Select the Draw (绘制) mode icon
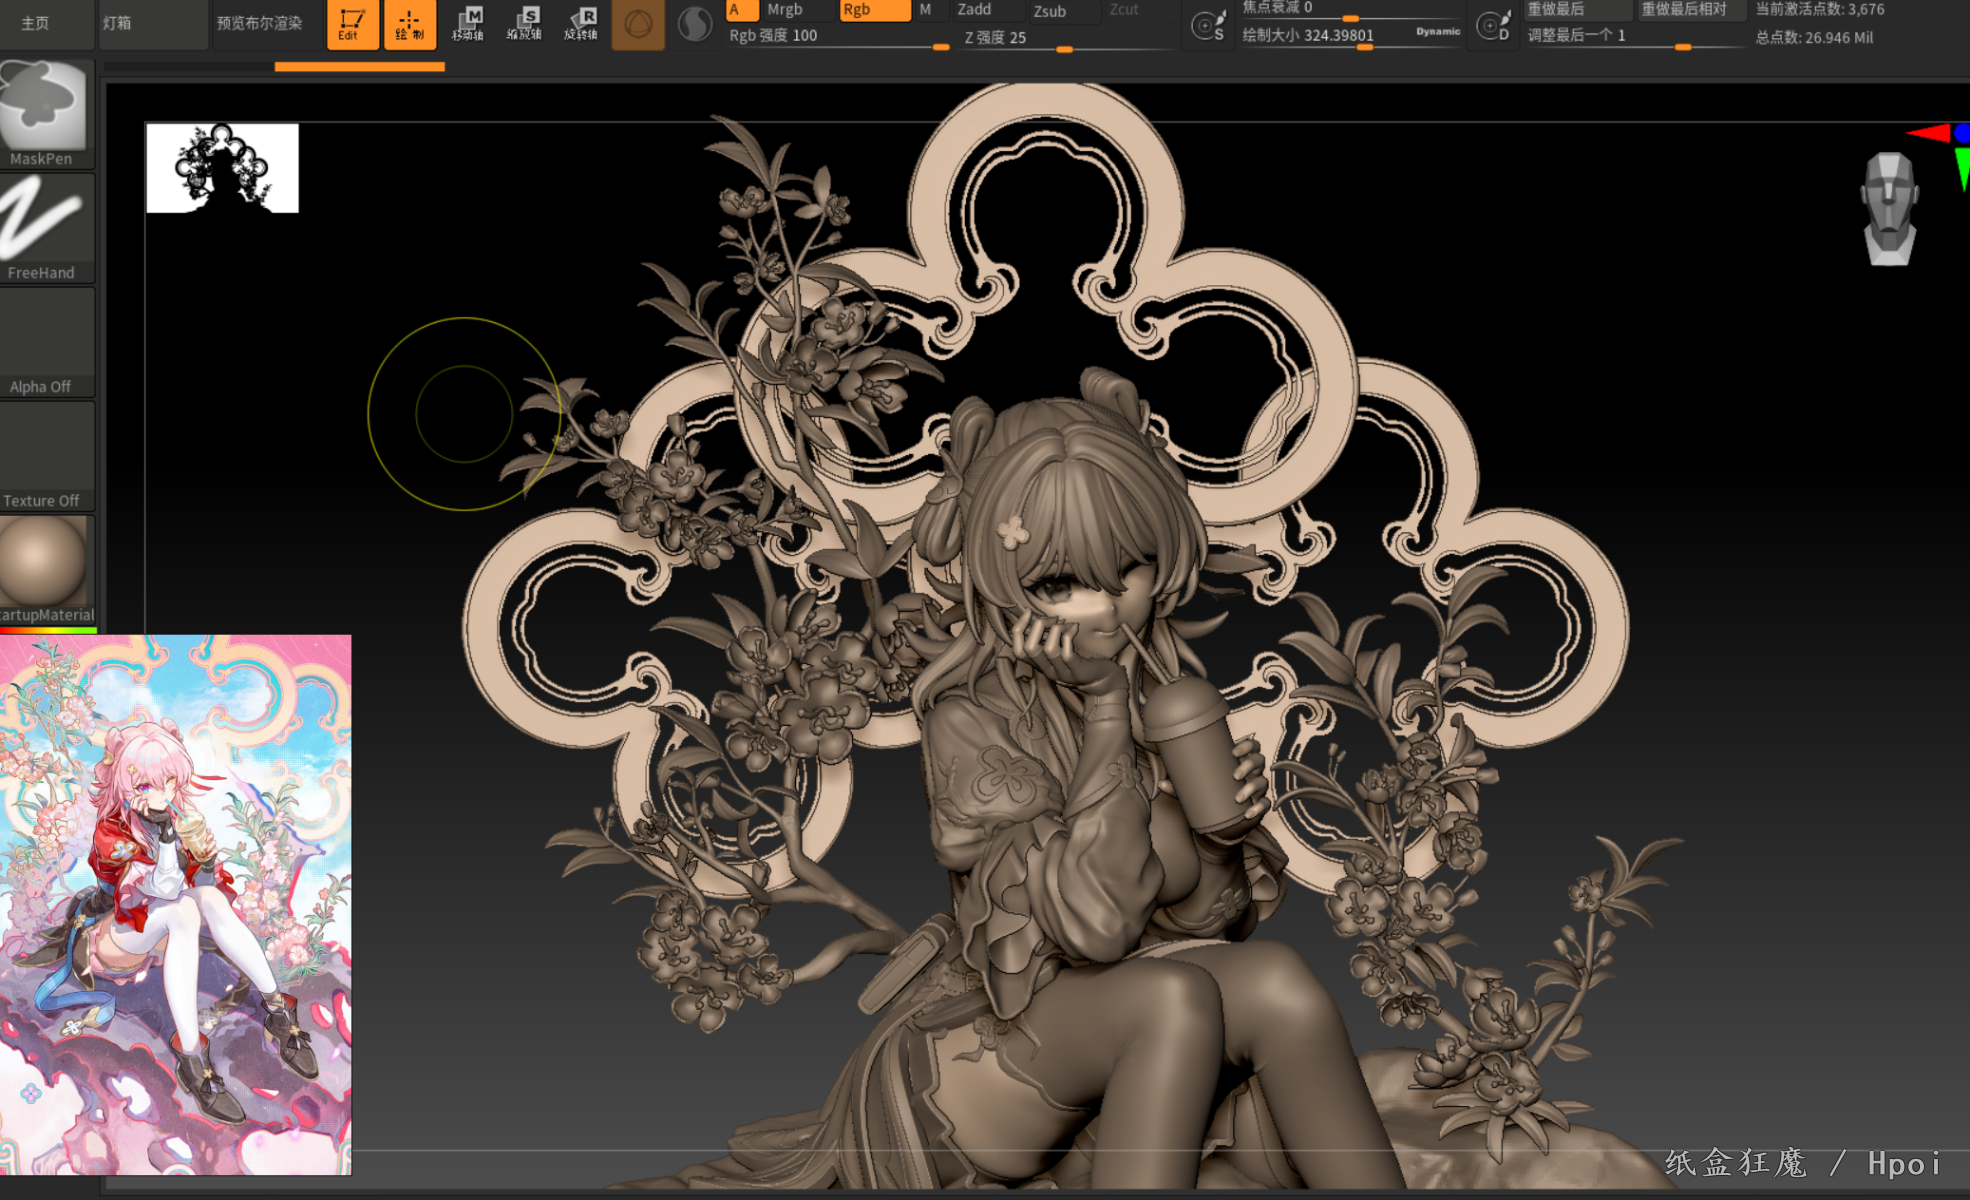 click(x=410, y=23)
